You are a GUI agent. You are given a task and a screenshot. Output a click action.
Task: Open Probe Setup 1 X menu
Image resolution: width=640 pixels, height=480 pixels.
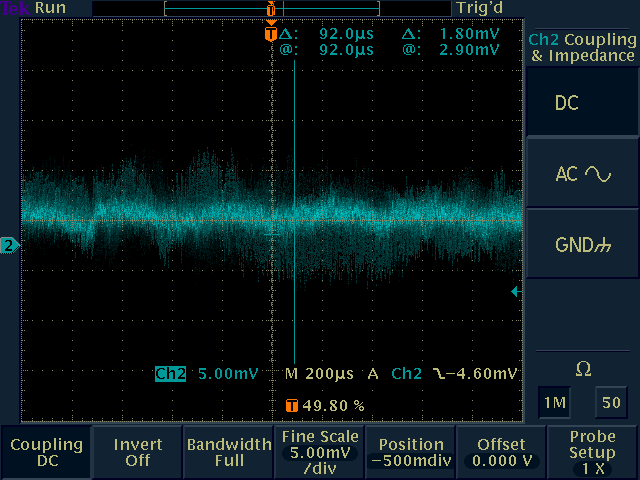click(x=593, y=452)
